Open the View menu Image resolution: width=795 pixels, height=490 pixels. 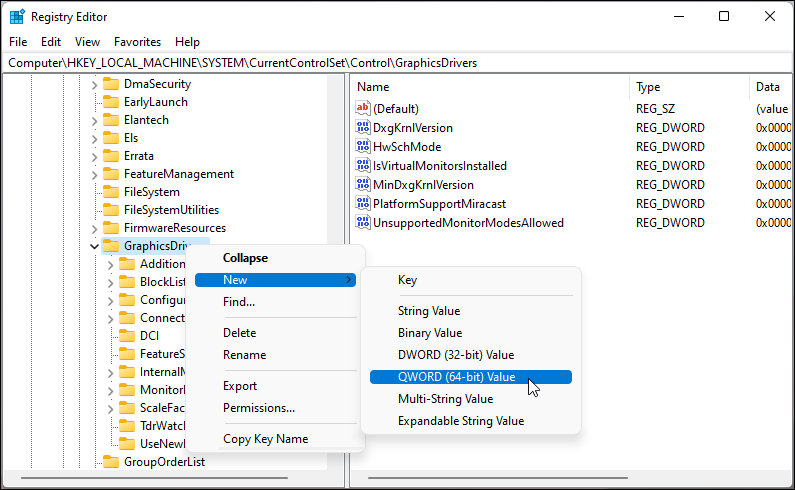tap(87, 42)
